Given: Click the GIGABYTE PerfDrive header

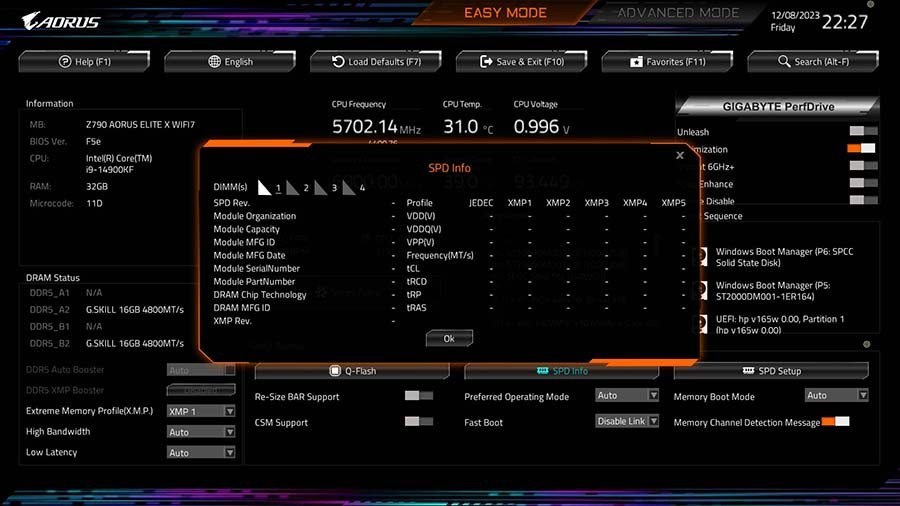Looking at the screenshot, I should click(778, 107).
